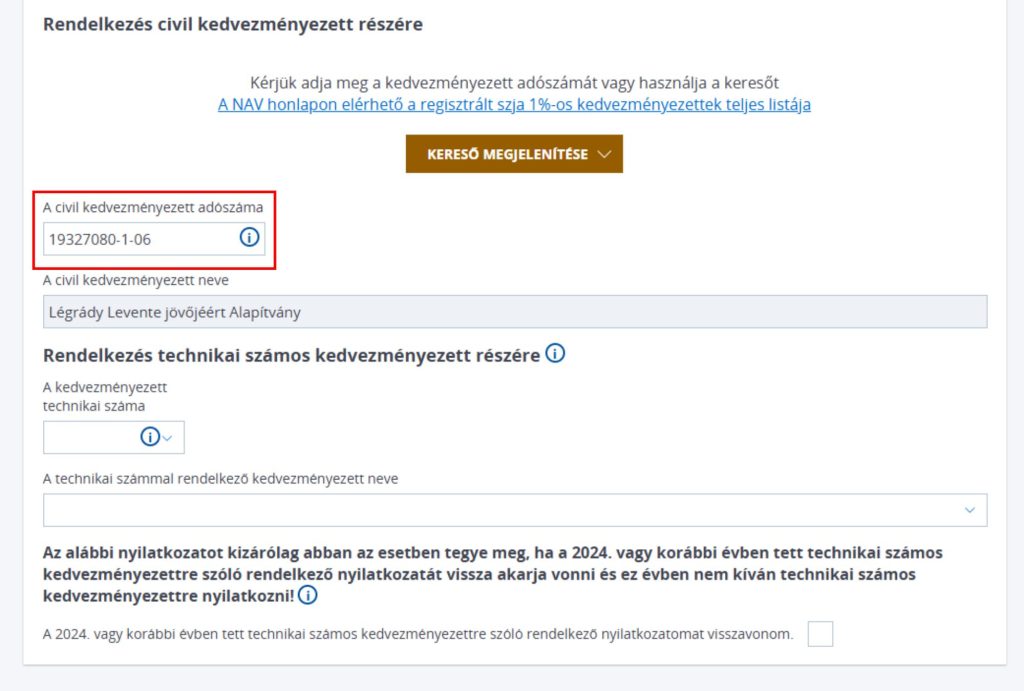Click the visszavonom declaration label text
Image resolution: width=1024 pixels, height=691 pixels.
(x=418, y=634)
